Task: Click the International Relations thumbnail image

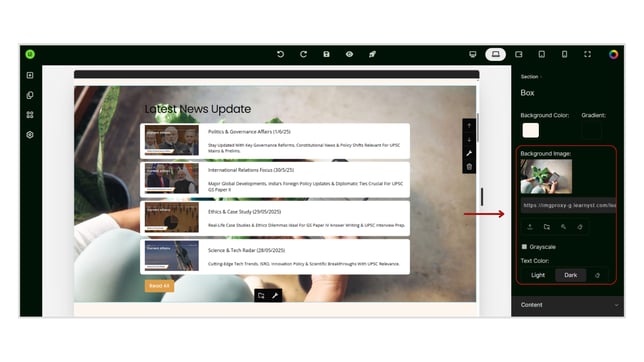Action: (172, 179)
